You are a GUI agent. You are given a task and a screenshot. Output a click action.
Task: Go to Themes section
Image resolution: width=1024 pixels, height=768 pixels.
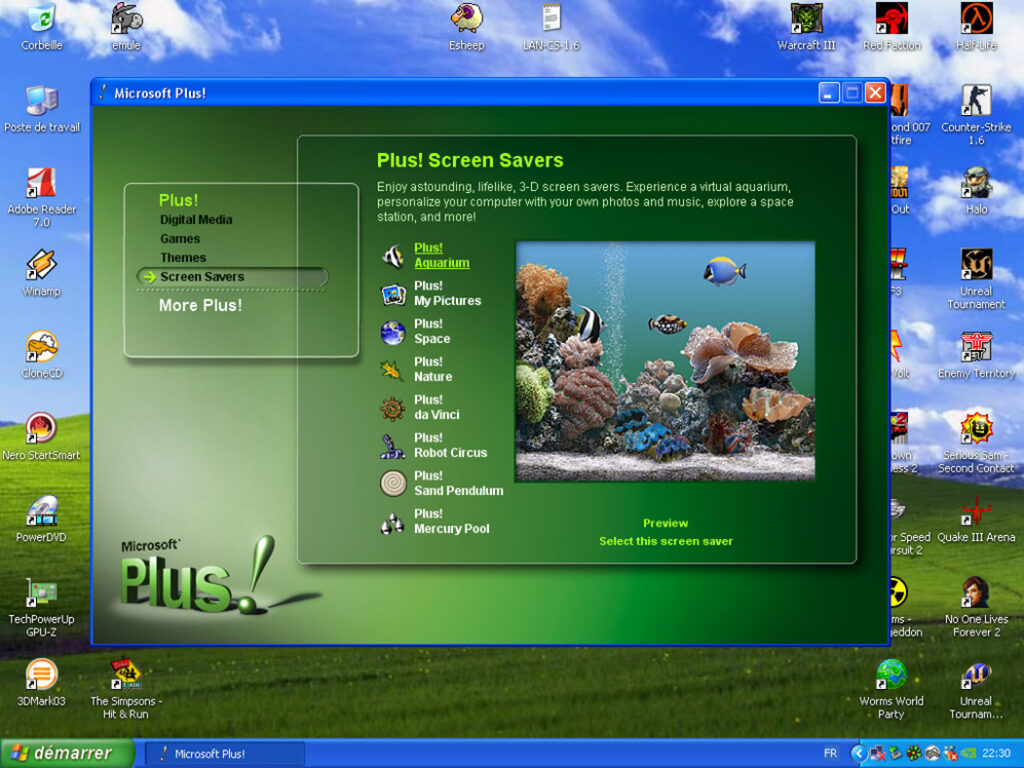pos(183,258)
